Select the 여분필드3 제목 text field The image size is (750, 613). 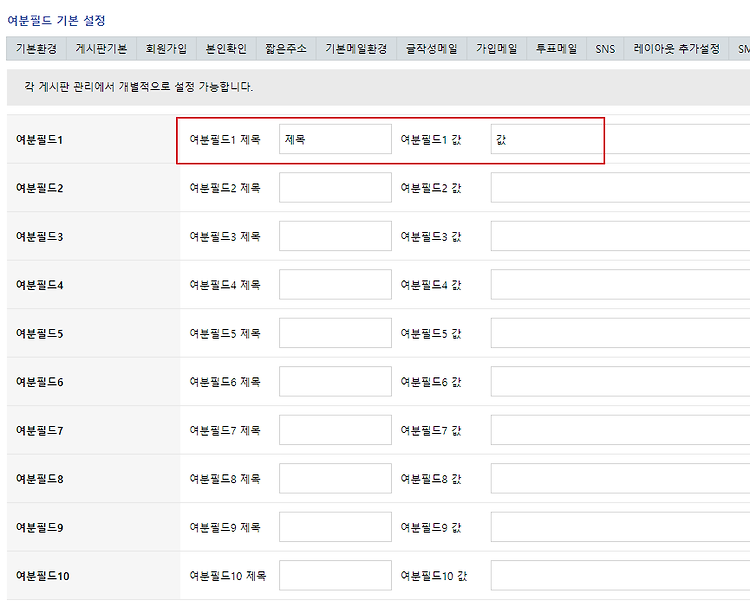coord(335,236)
